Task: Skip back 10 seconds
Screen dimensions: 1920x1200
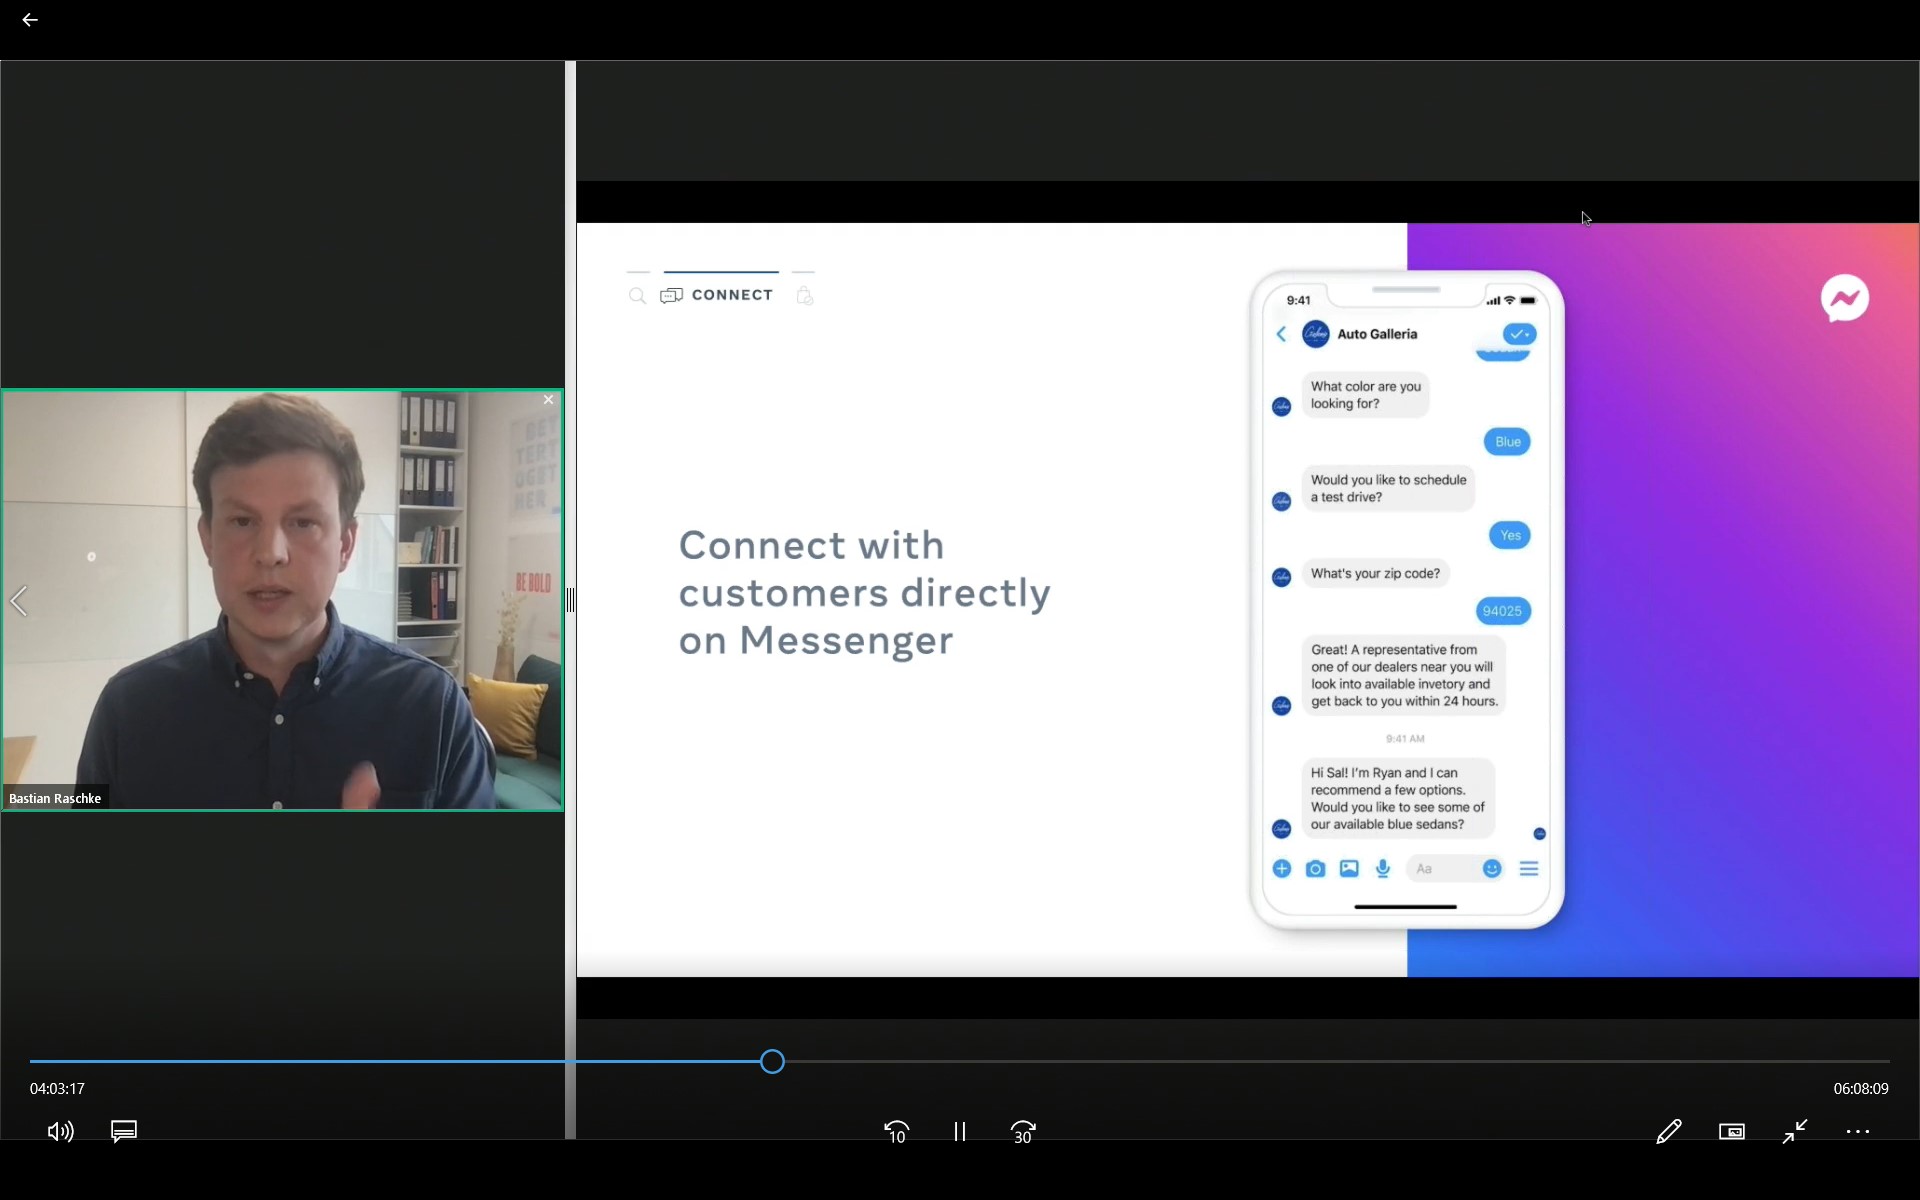Action: tap(896, 1131)
